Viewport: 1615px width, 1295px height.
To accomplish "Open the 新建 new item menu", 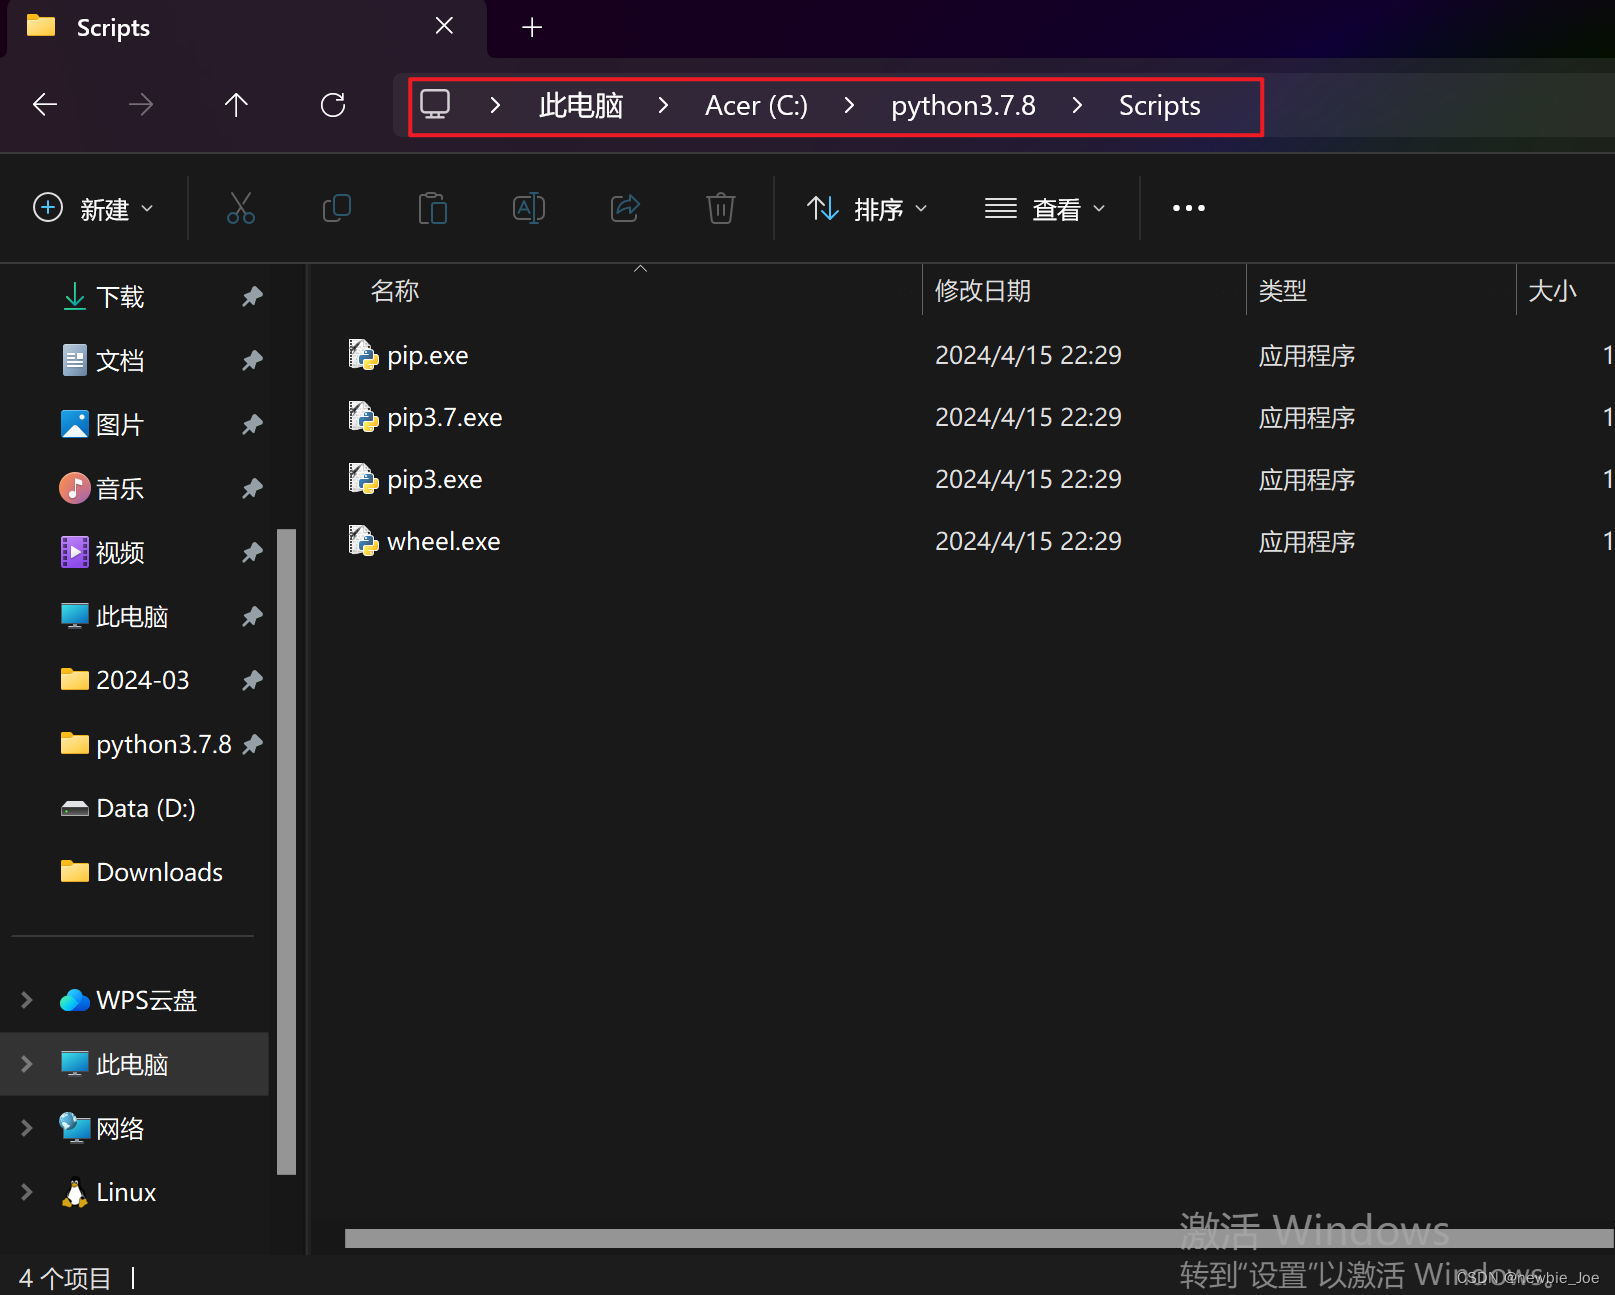I will (x=94, y=208).
